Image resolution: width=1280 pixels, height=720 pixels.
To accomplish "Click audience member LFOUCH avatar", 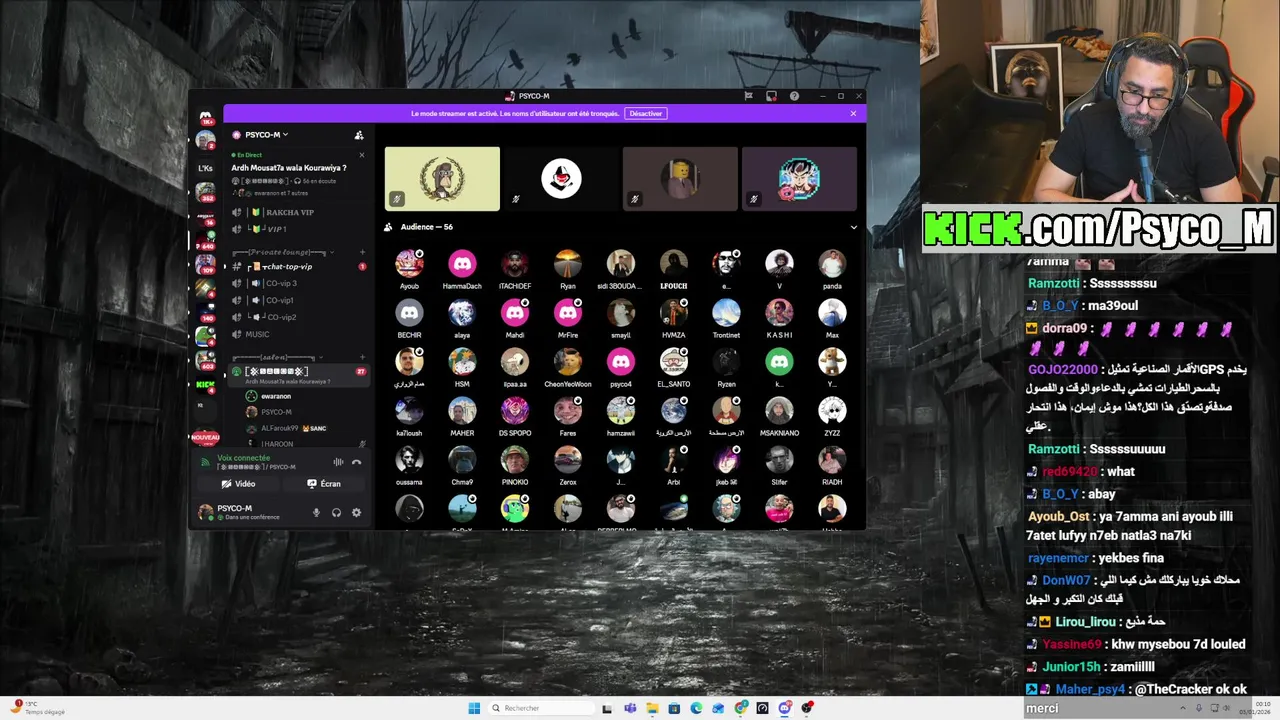I will (x=673, y=264).
